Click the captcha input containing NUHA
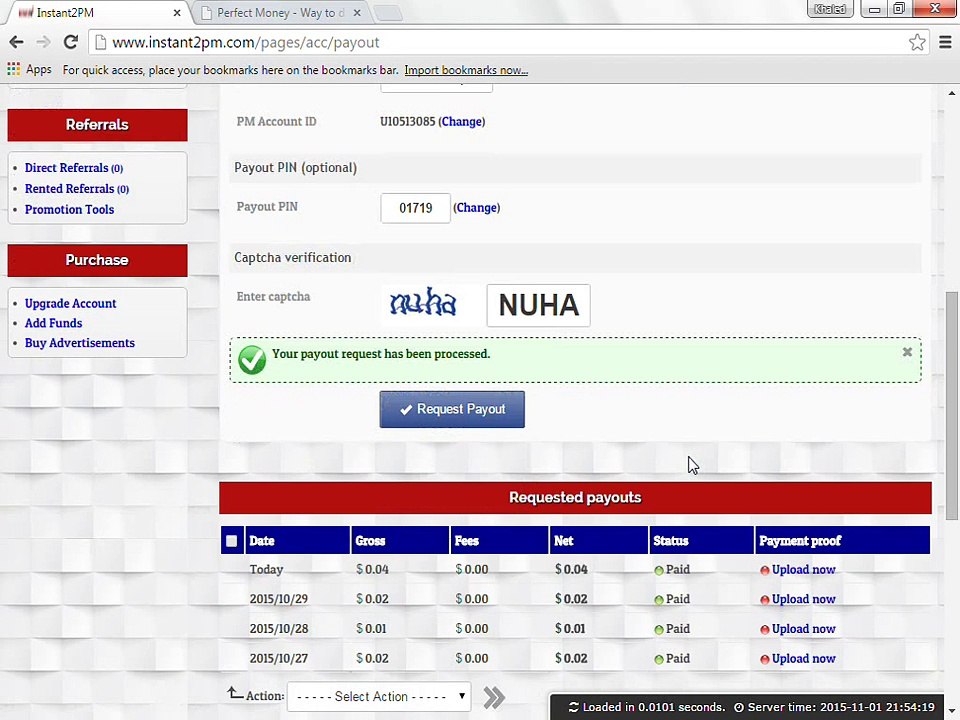The image size is (960, 720). coord(539,305)
